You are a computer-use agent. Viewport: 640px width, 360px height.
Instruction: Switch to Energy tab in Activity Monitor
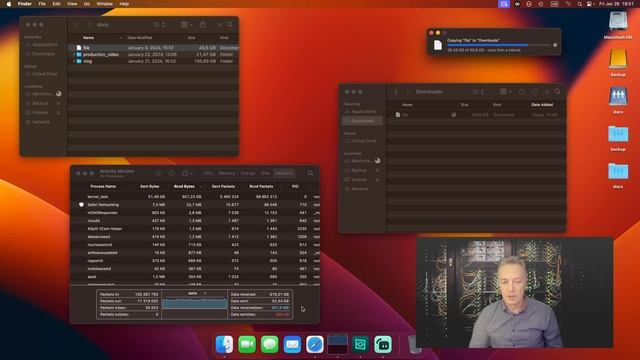click(248, 173)
